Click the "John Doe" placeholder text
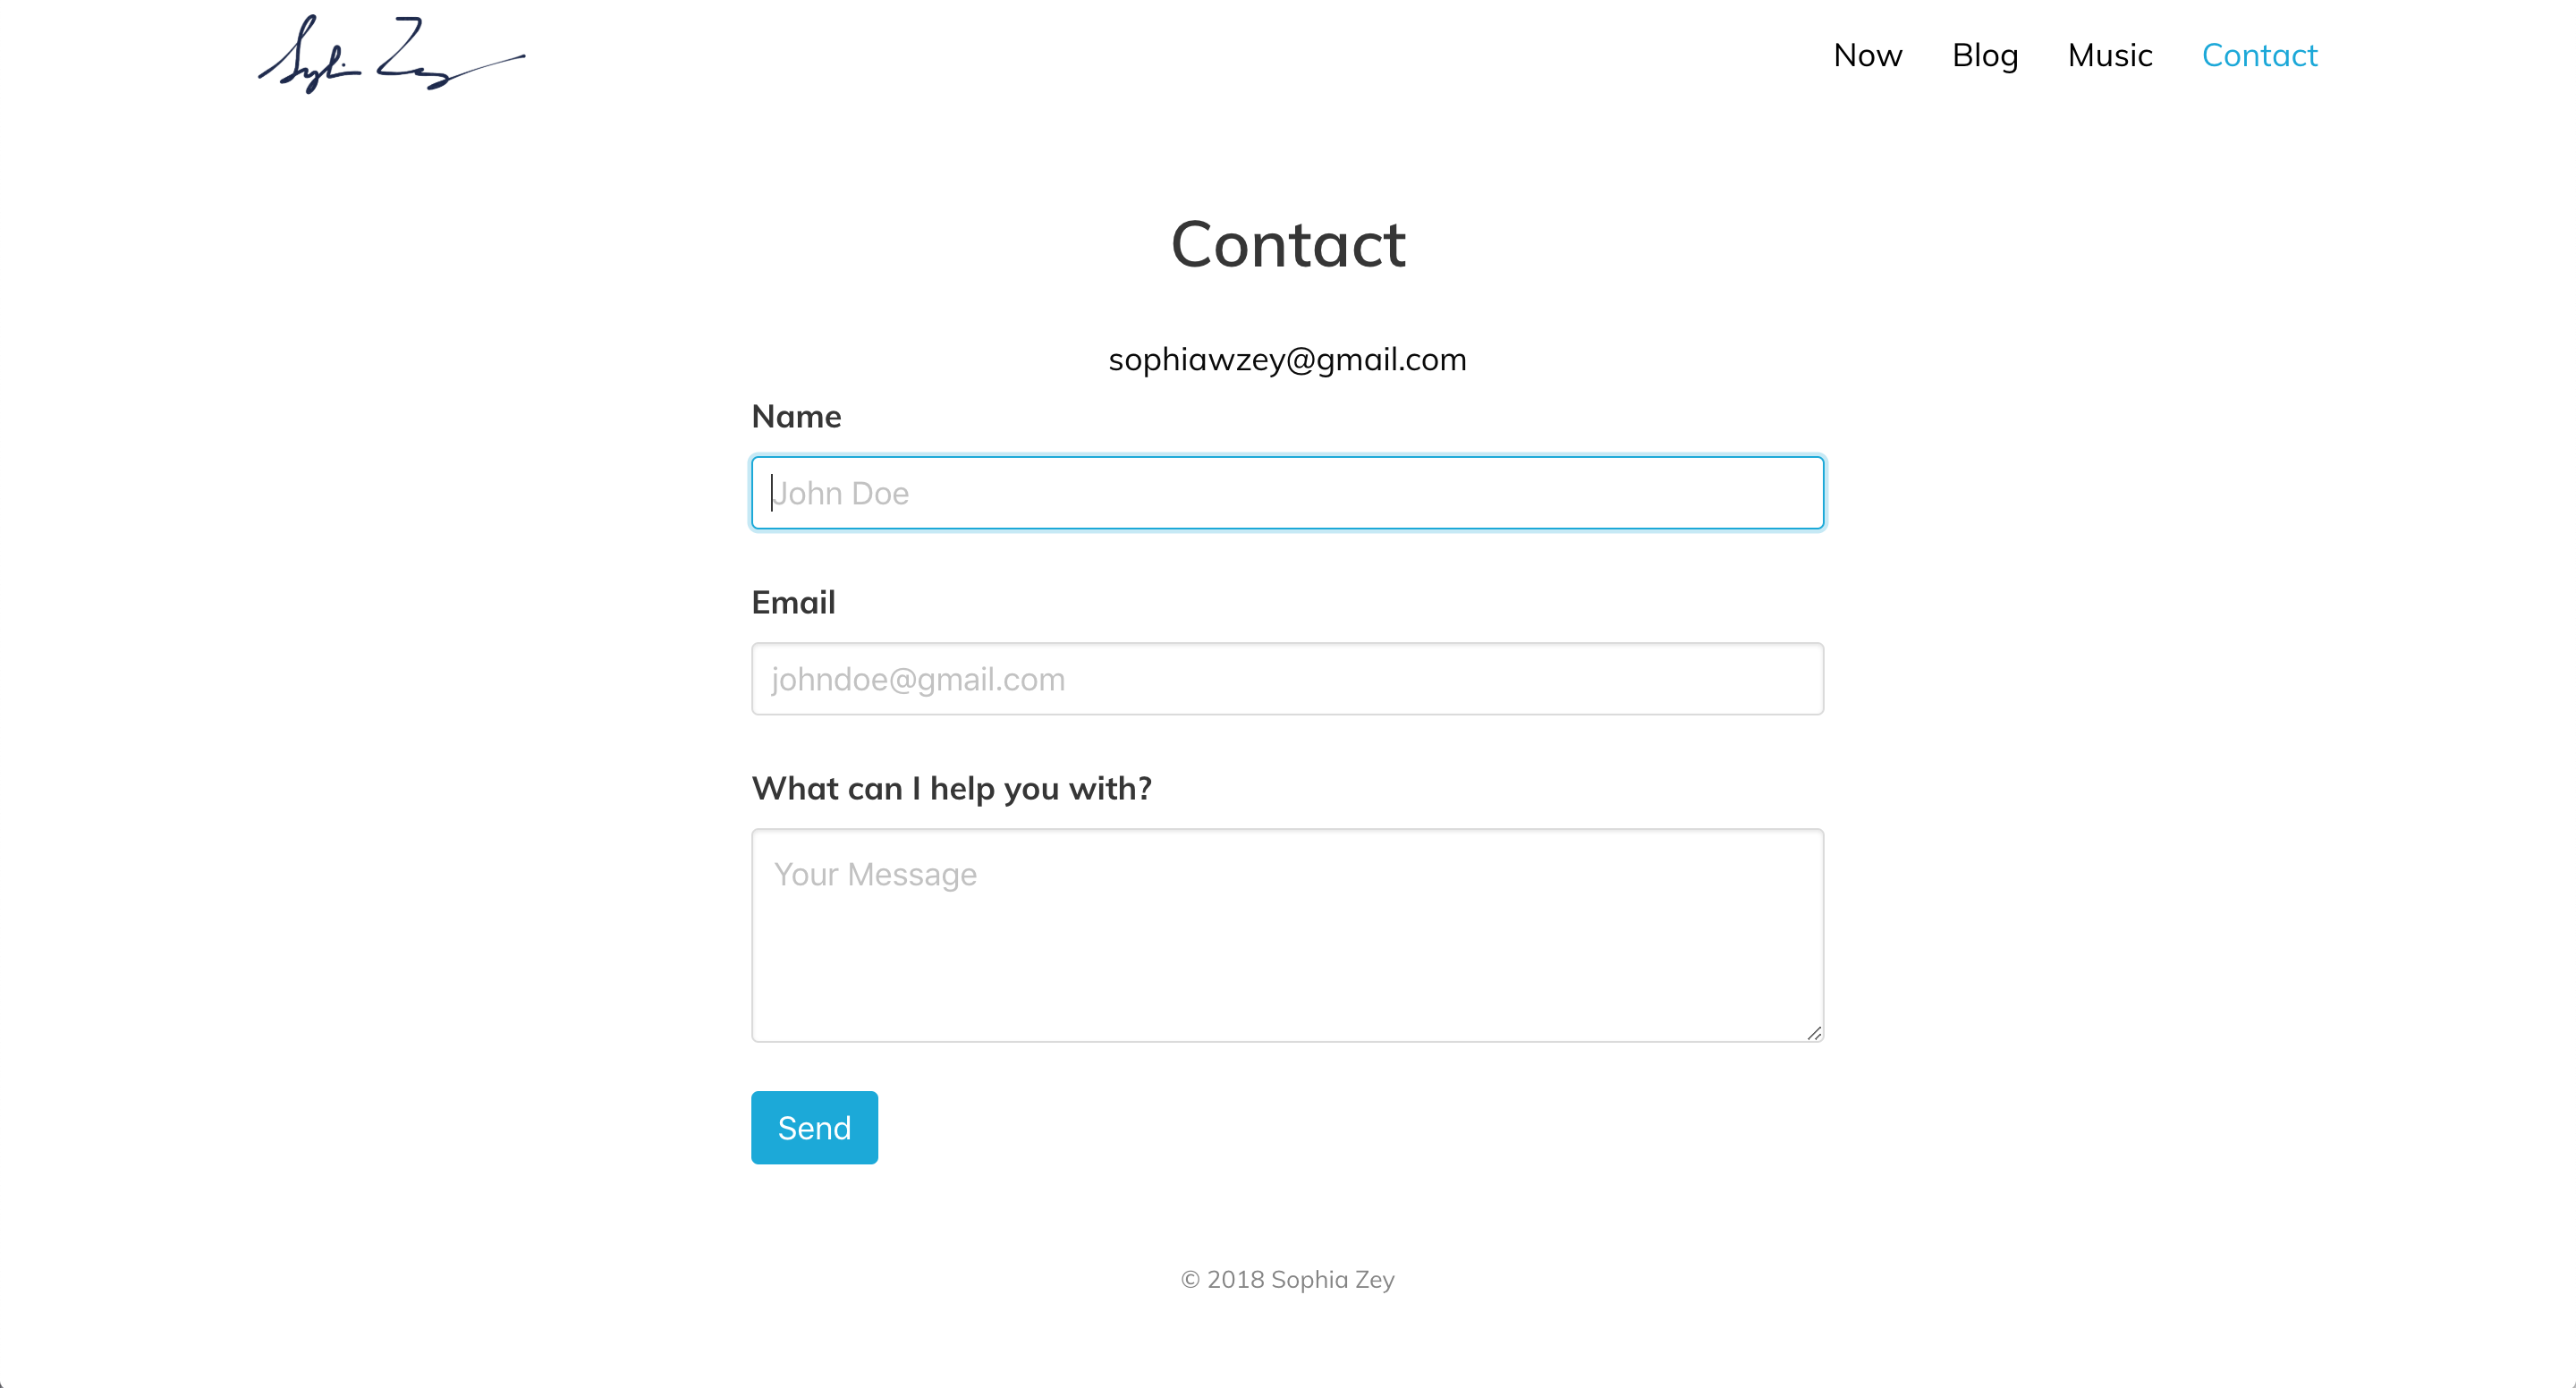Image resolution: width=2576 pixels, height=1388 pixels. (x=841, y=493)
